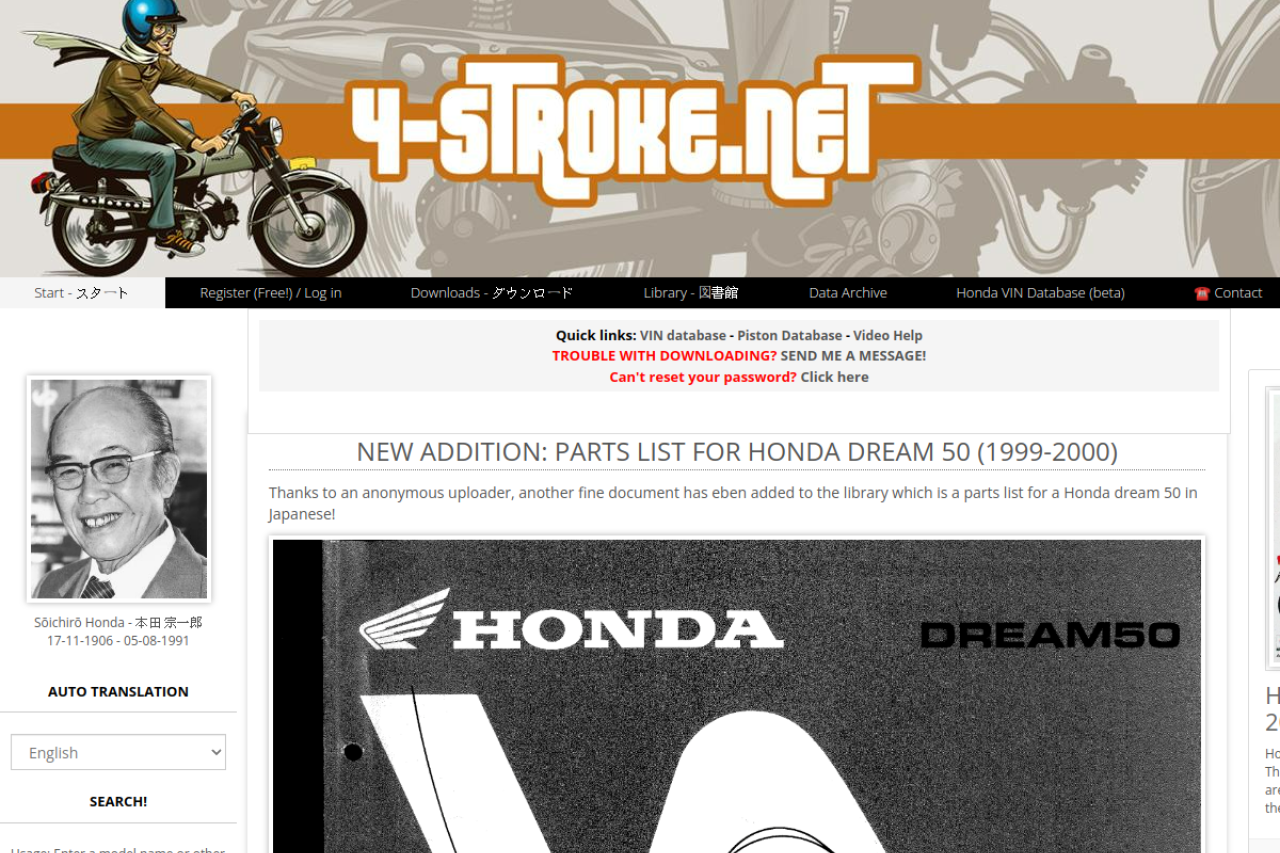1280x853 pixels.
Task: Open the Downloads - ダウンロード menu
Action: (x=492, y=293)
